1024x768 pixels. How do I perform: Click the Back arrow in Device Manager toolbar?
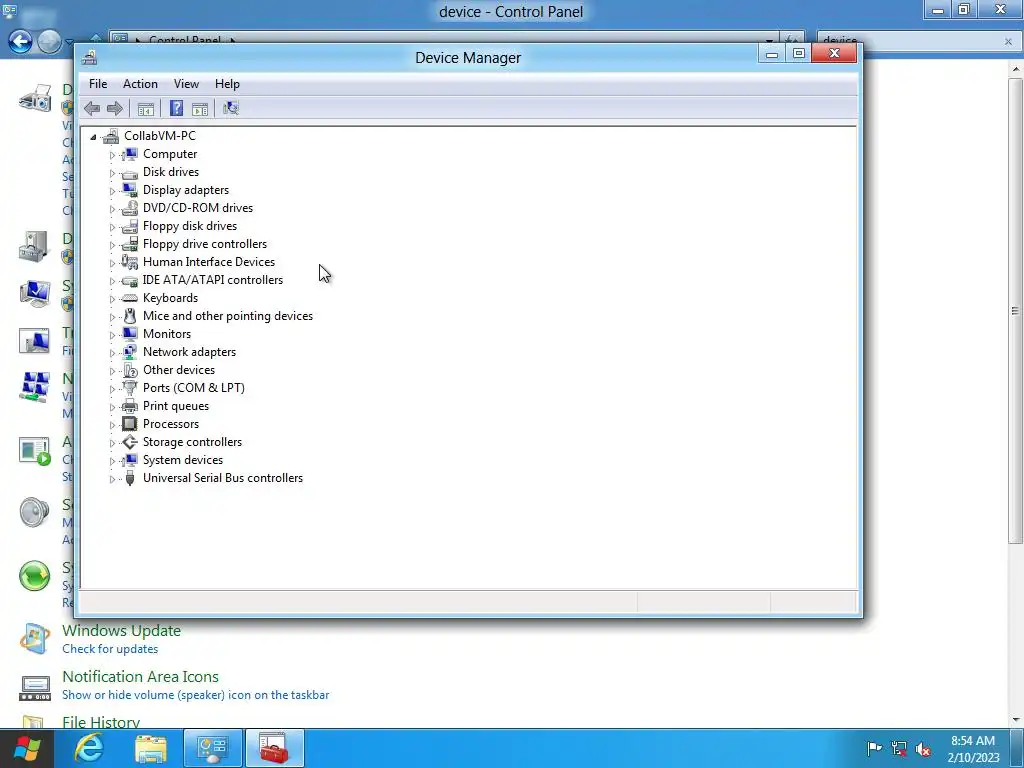coord(92,108)
